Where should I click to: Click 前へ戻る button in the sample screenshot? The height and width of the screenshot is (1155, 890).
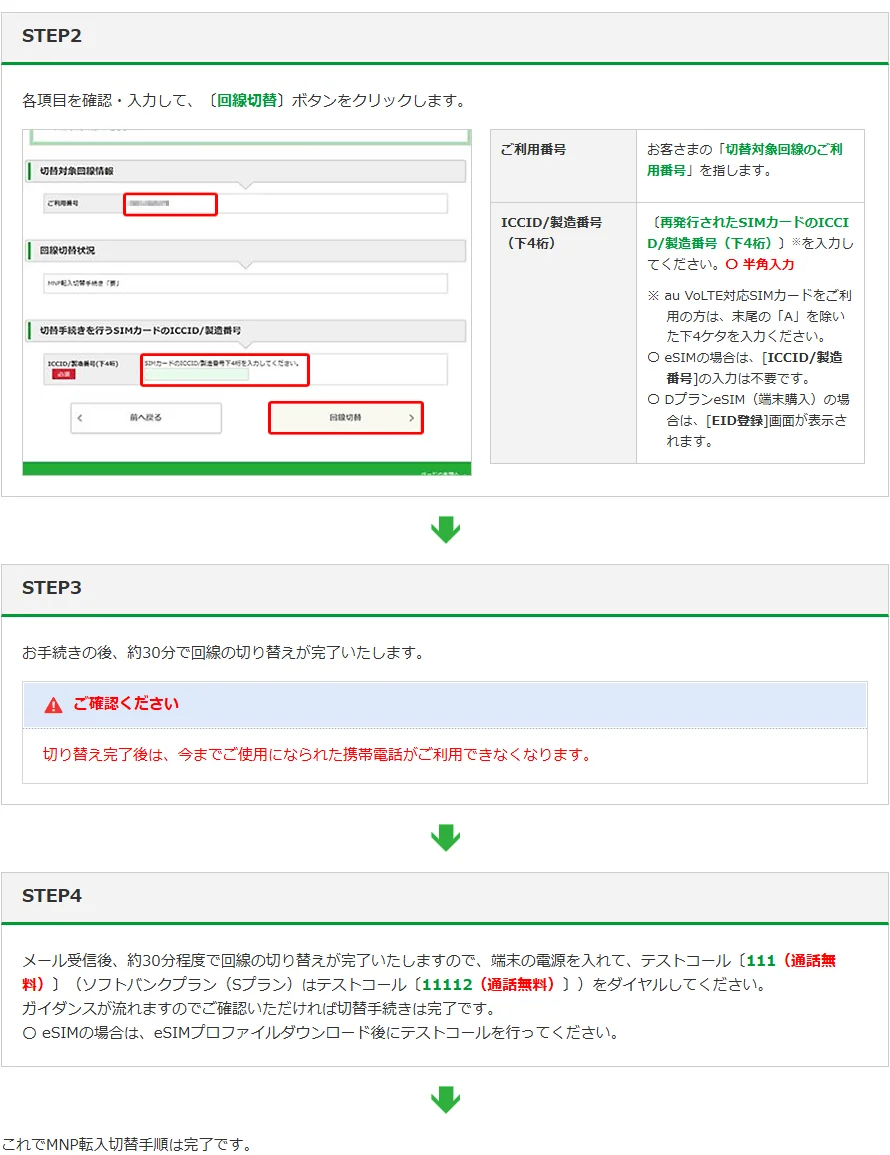coord(146,418)
